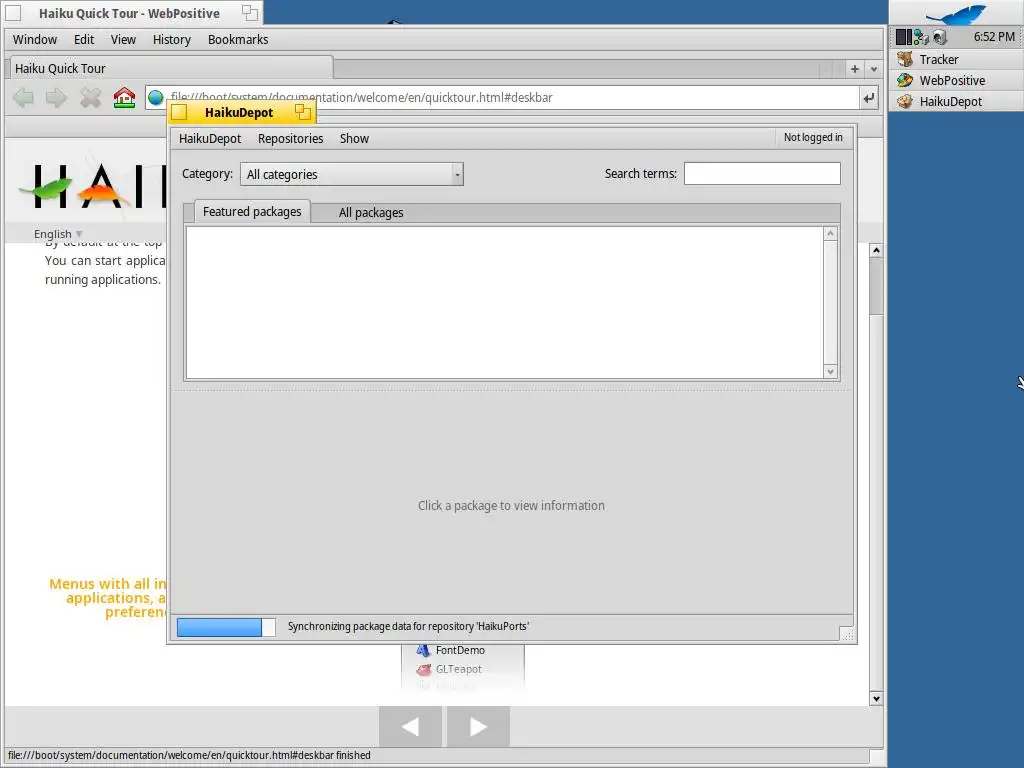
Task: Click the Not logged in menu
Action: (x=813, y=138)
